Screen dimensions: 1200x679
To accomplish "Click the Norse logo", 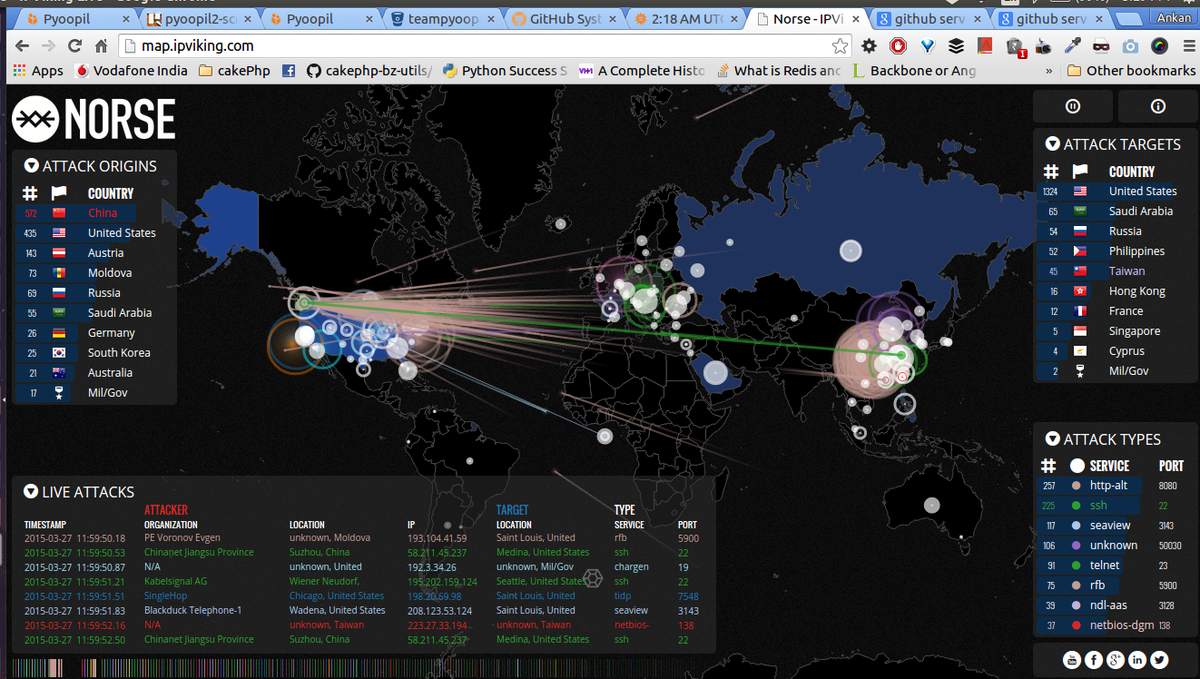I will pyautogui.click(x=93, y=119).
